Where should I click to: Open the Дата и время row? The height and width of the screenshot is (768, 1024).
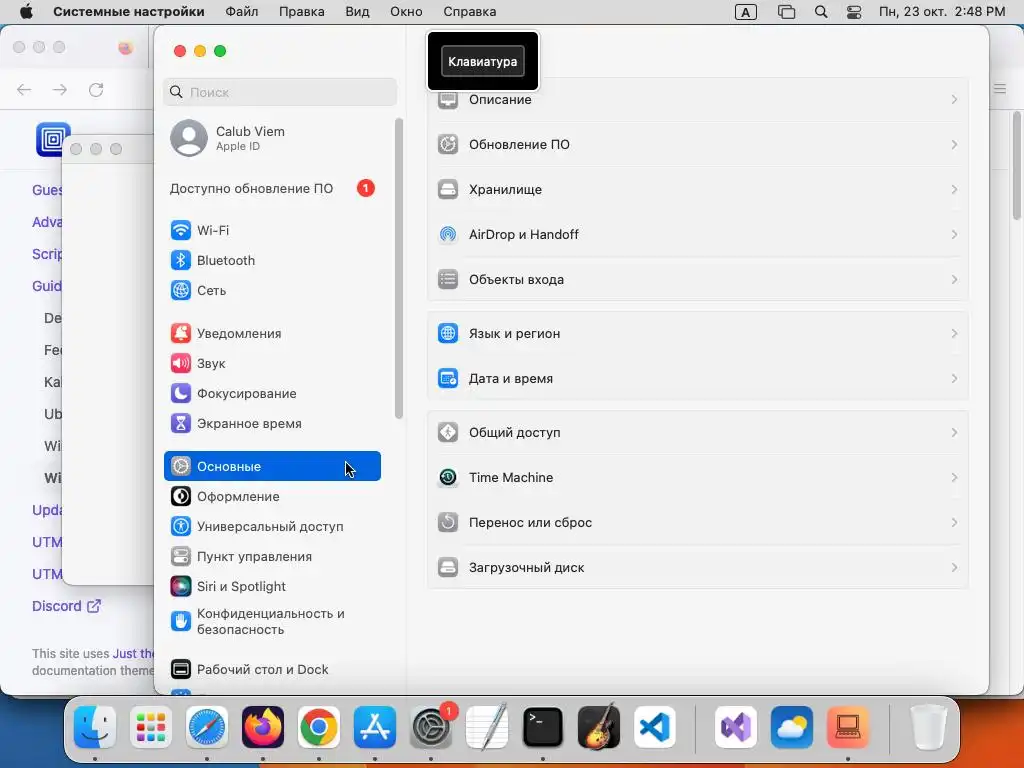pyautogui.click(x=698, y=379)
